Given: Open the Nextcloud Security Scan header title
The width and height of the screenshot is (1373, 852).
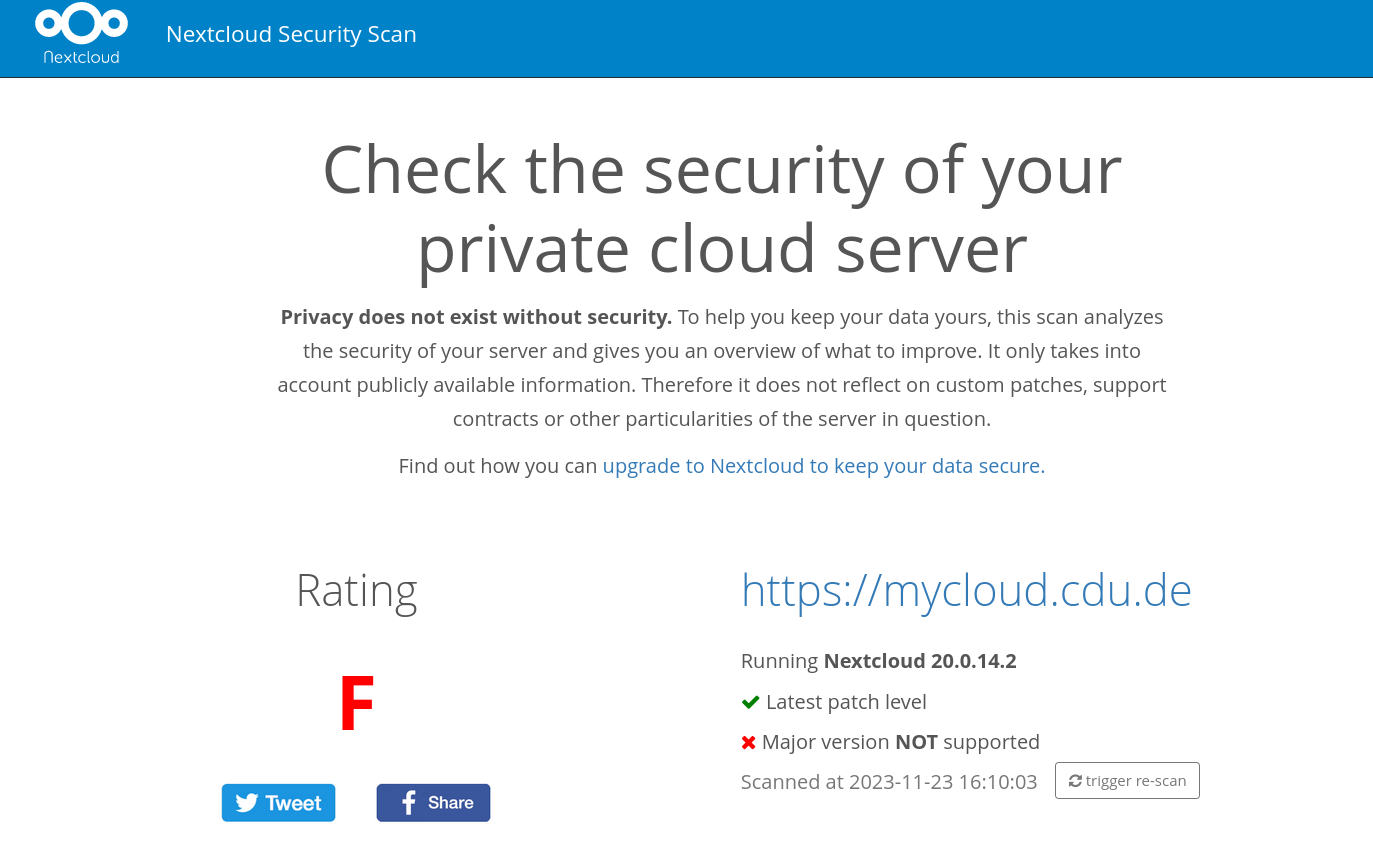Looking at the screenshot, I should coord(291,34).
